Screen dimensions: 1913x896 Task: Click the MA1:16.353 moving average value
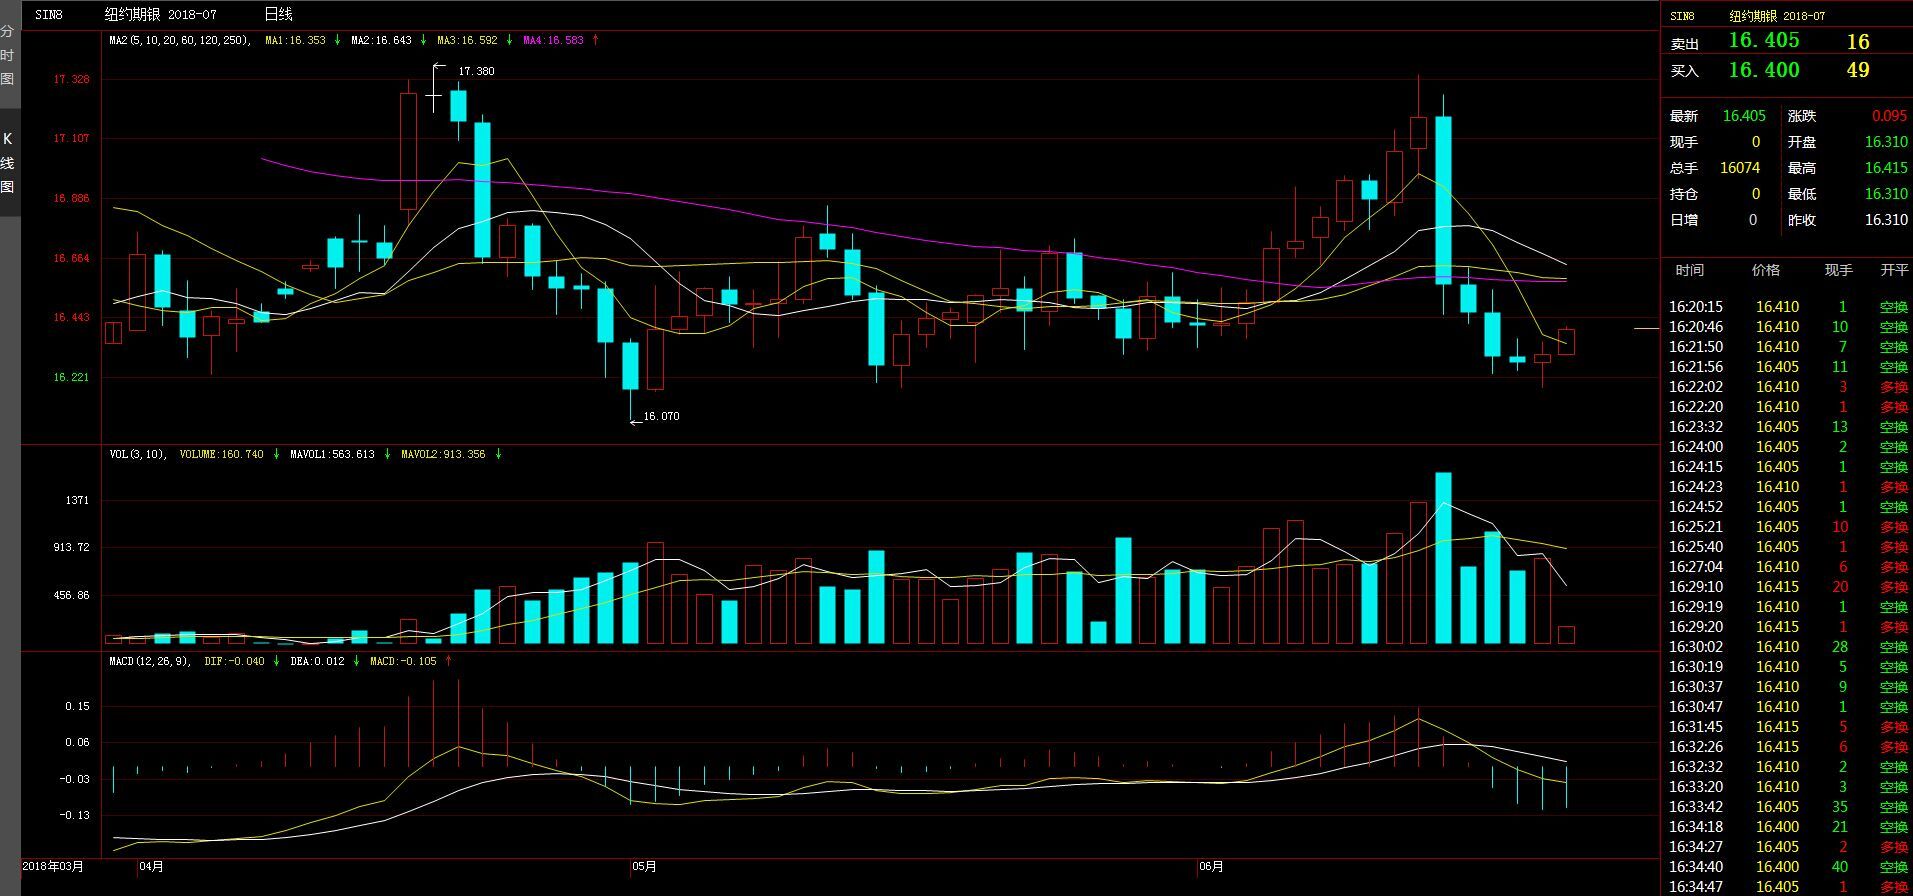pos(295,40)
